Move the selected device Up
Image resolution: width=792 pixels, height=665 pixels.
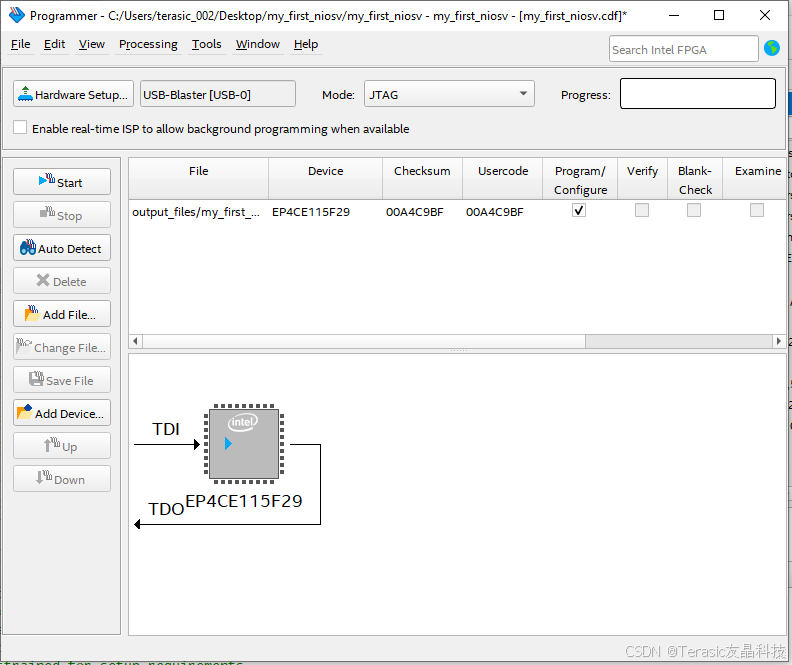[62, 446]
